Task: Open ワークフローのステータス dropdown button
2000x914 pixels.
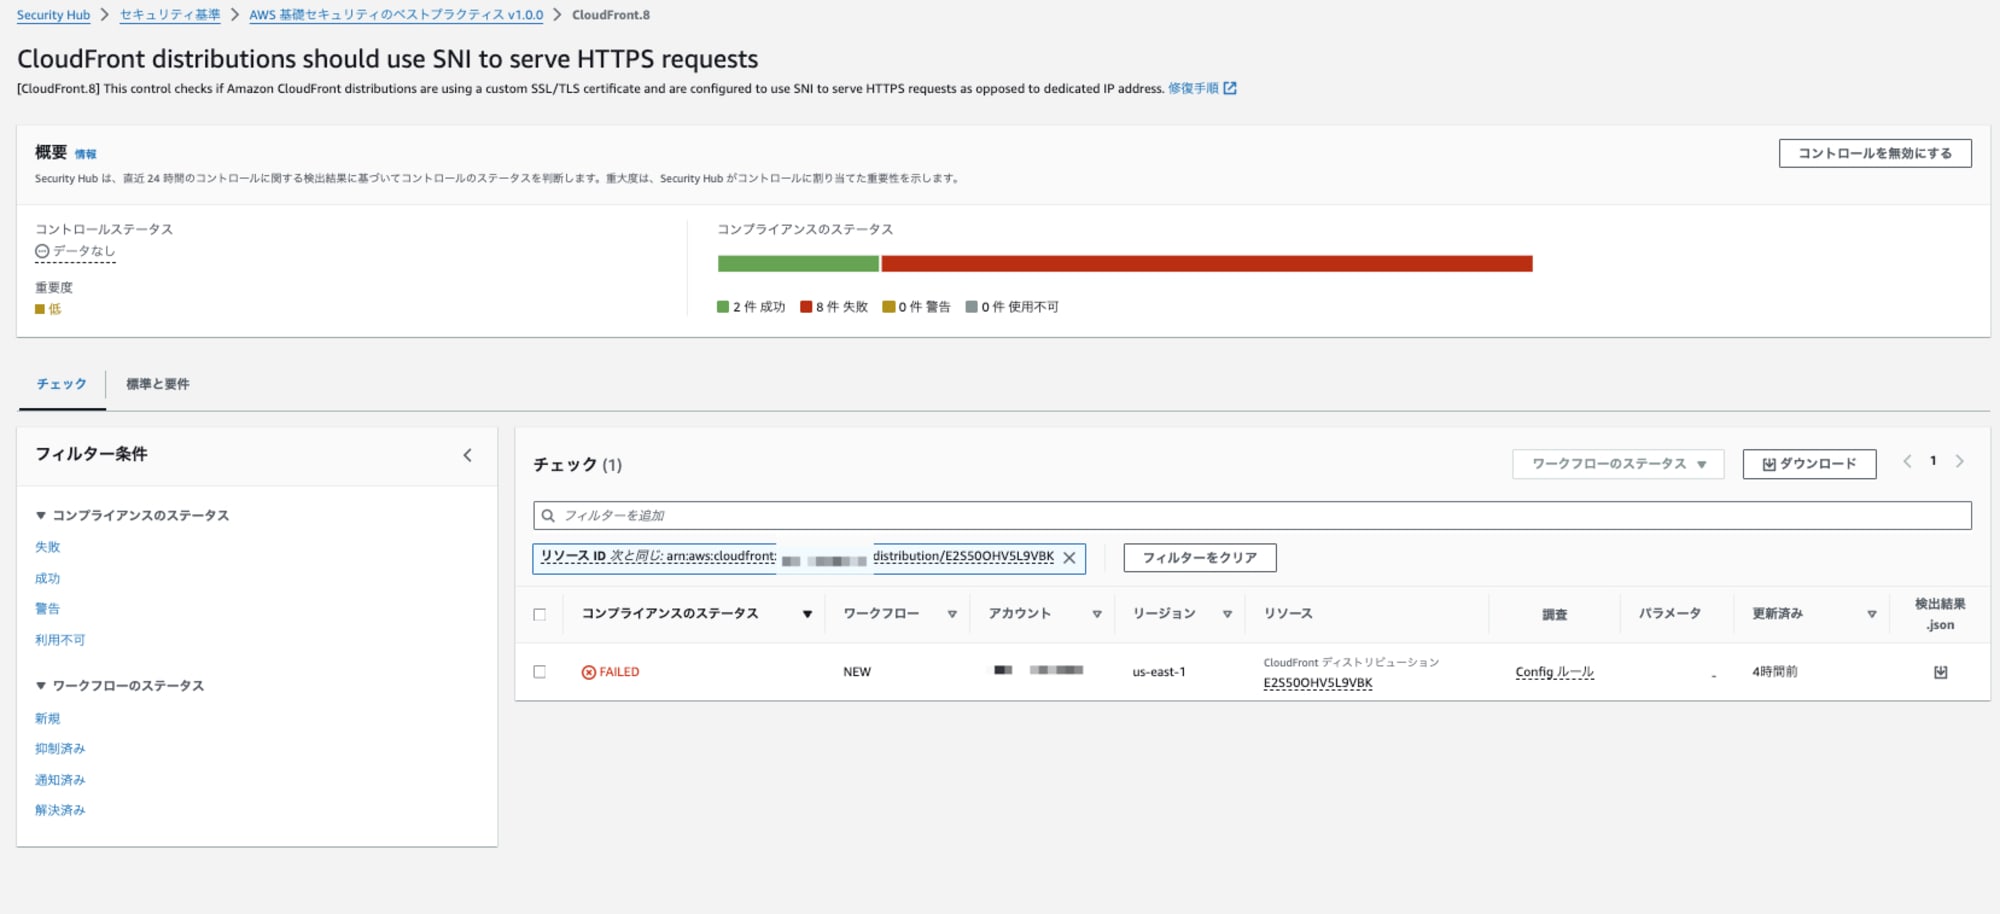Action: (1618, 464)
